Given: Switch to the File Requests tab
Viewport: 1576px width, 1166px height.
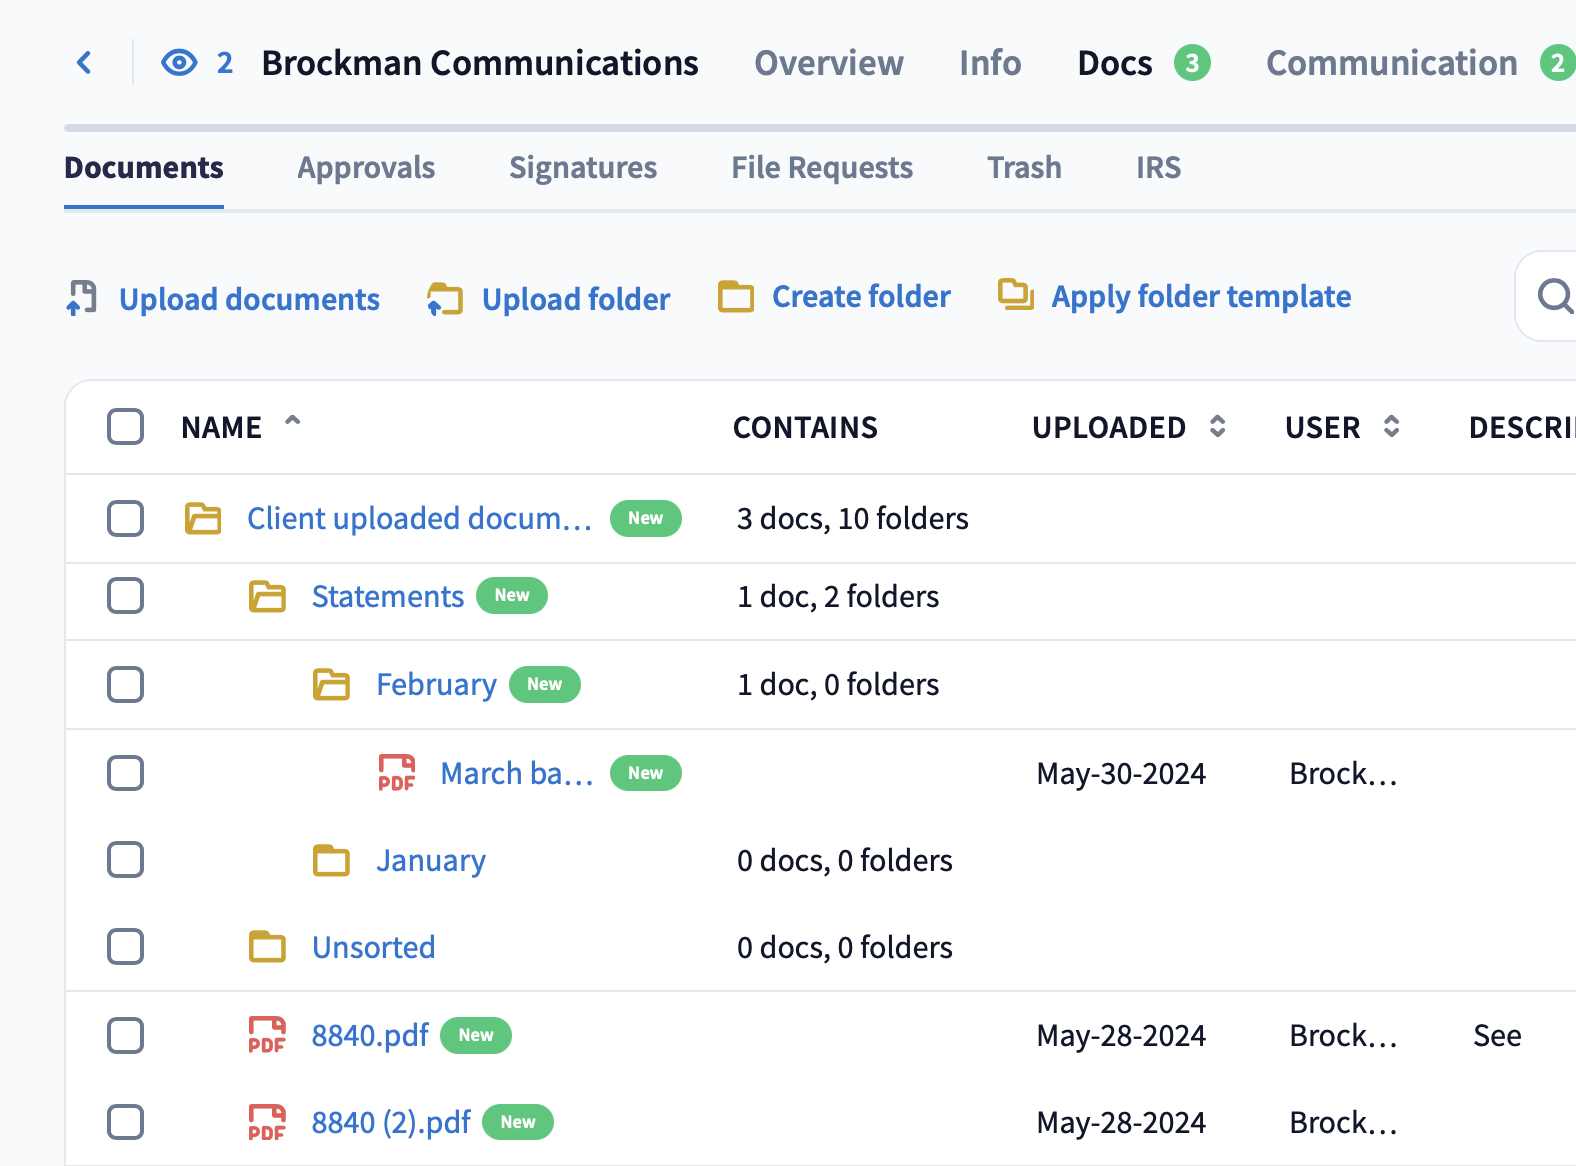Looking at the screenshot, I should [x=821, y=168].
